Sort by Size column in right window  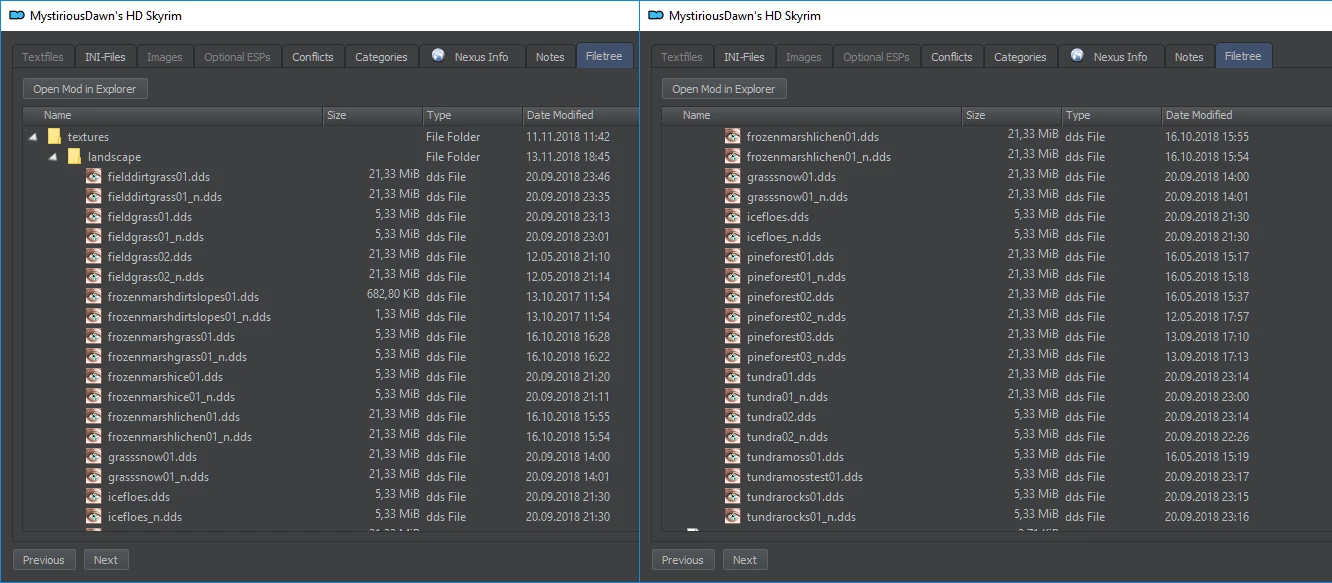tap(1012, 115)
